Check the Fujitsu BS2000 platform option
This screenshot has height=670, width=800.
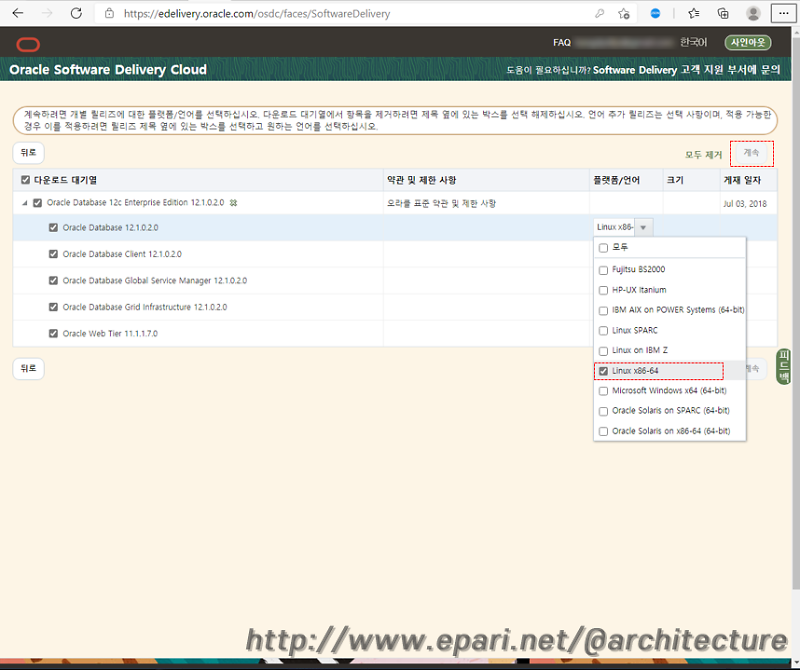[x=603, y=270]
